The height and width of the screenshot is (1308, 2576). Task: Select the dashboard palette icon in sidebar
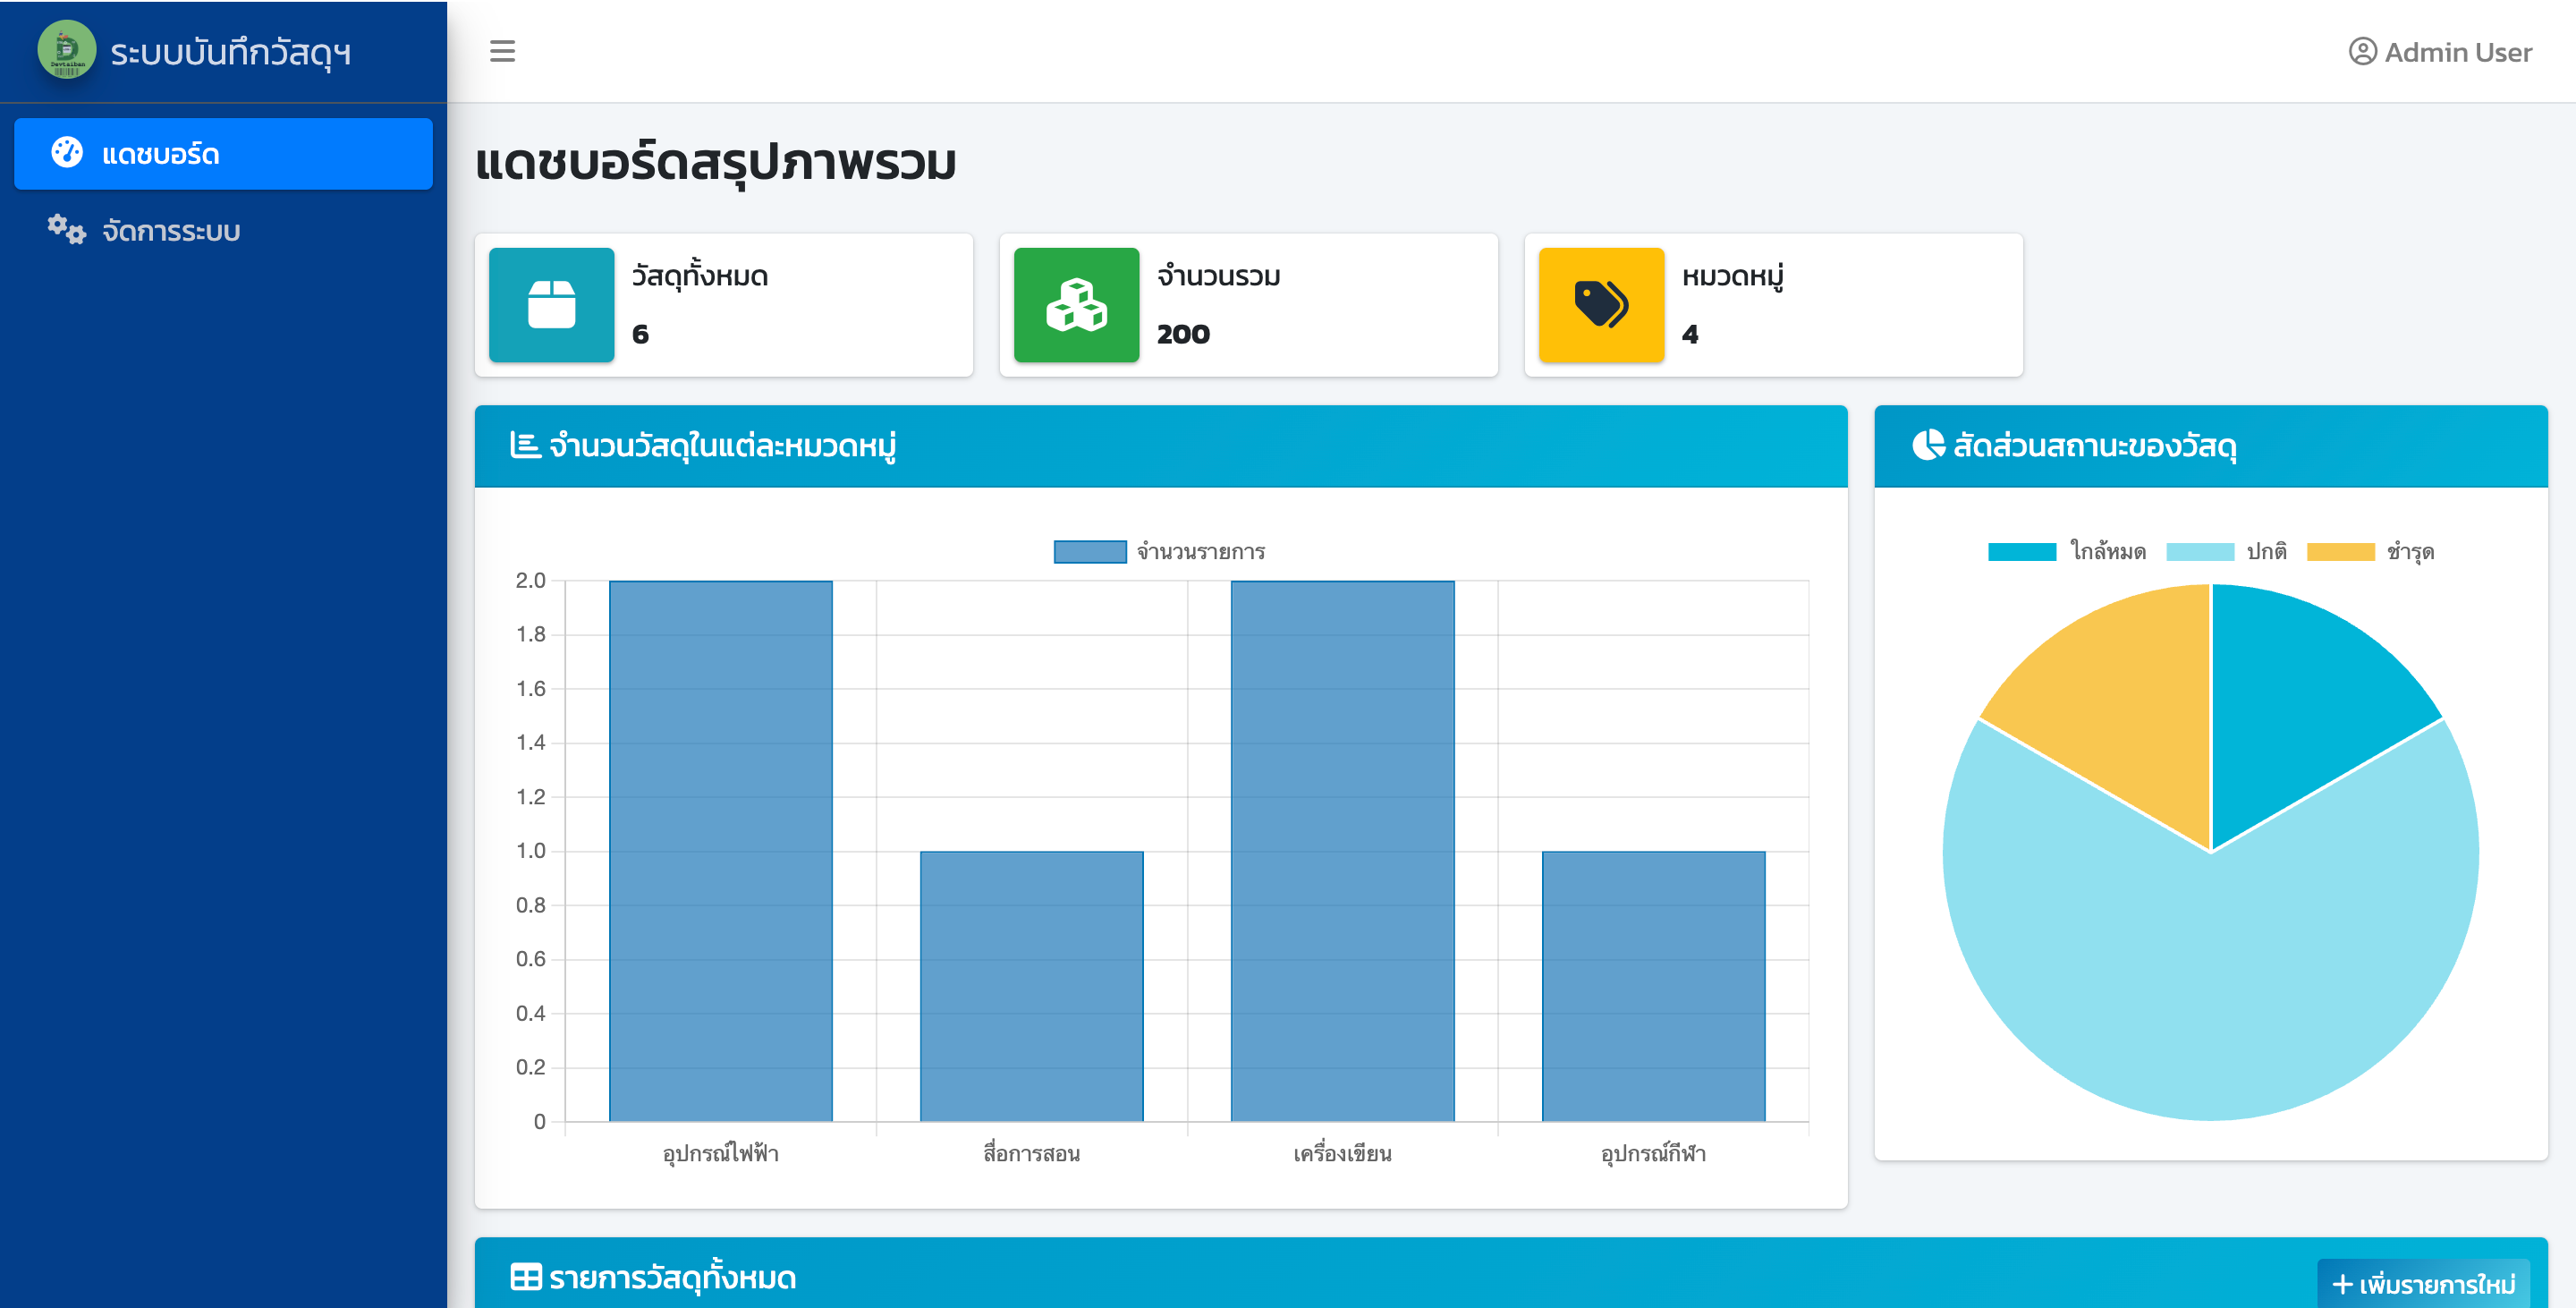tap(68, 152)
